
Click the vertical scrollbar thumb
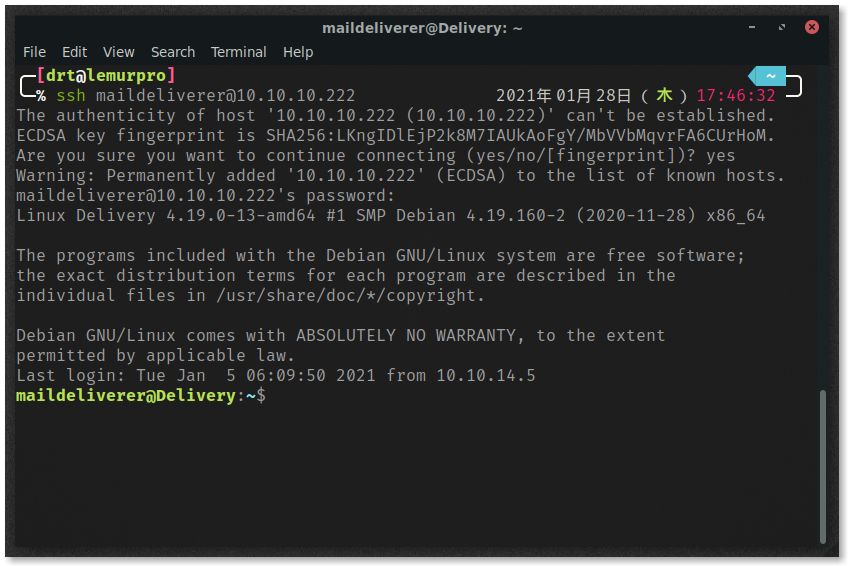point(822,467)
